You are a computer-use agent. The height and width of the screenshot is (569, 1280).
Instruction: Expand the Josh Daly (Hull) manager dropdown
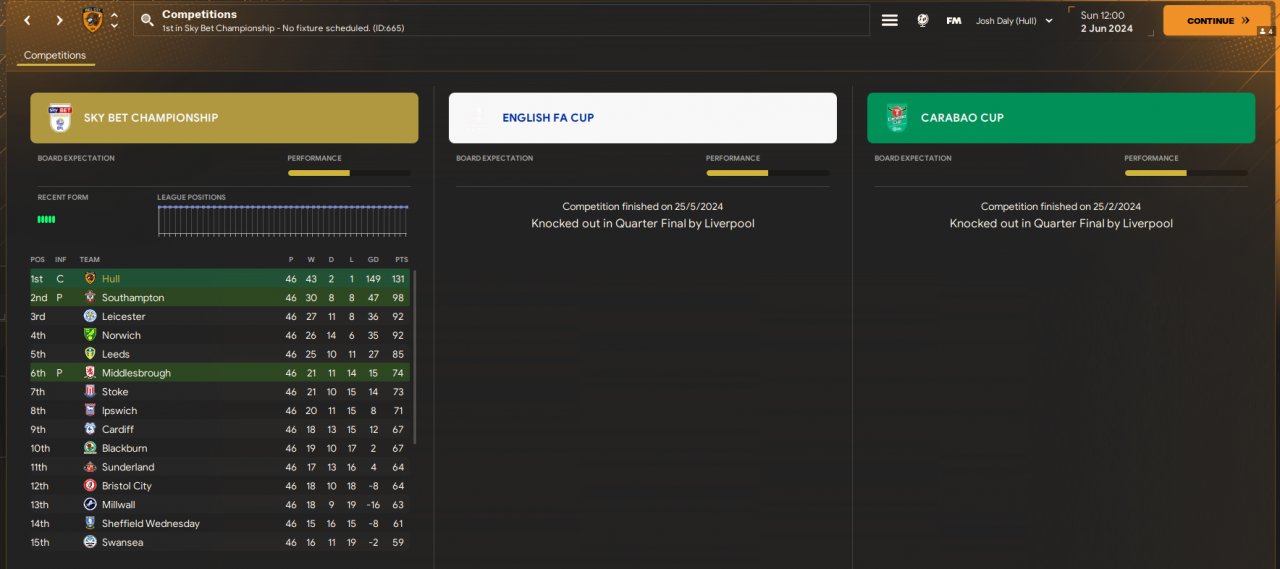pos(1014,20)
